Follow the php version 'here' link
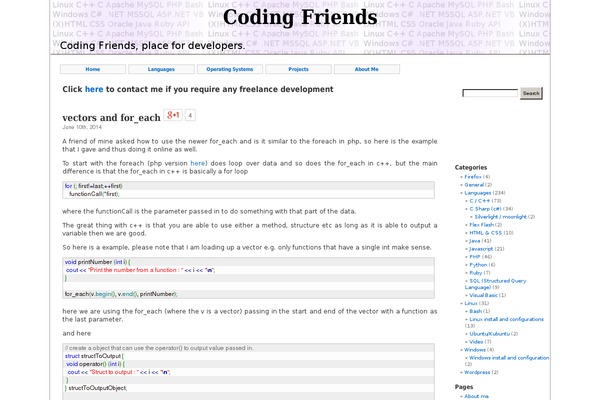Viewport: 600px width, 400px height. click(198, 162)
